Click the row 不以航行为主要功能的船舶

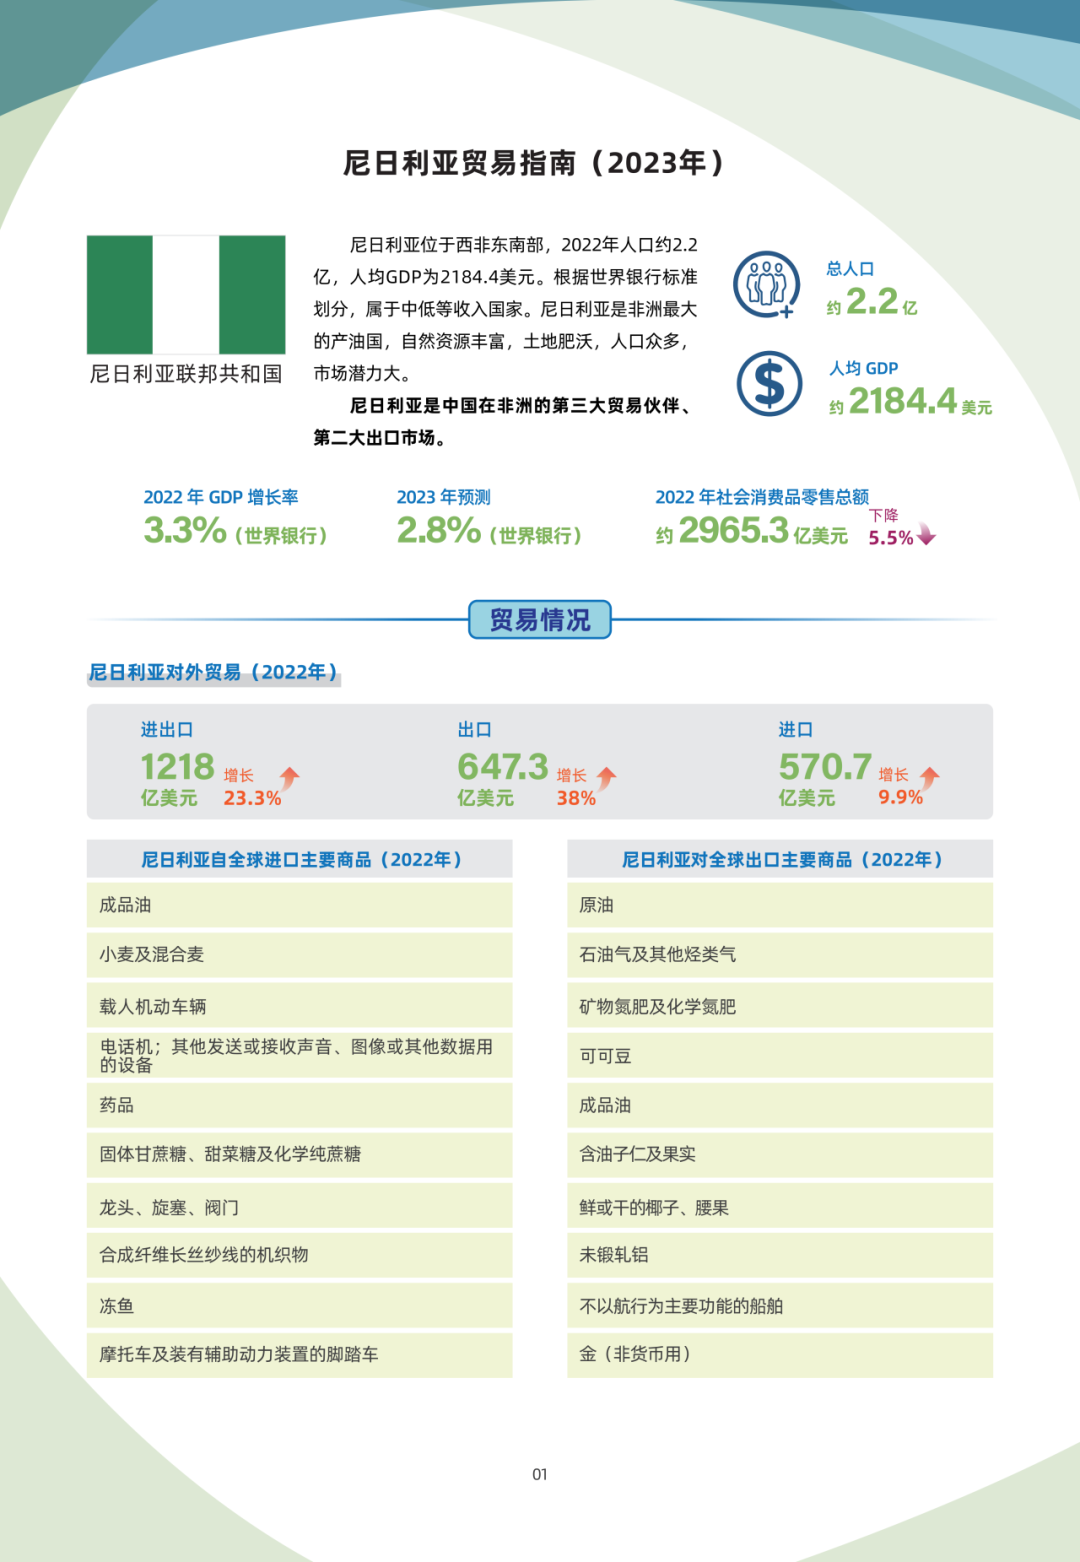(x=780, y=1305)
